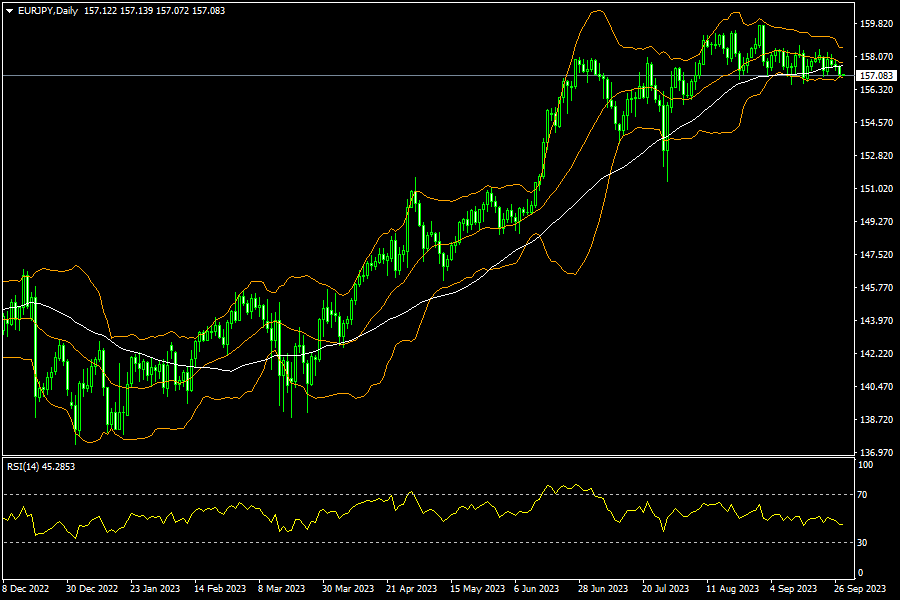
Task: Click the 156.320 price scale label
Action: (876, 90)
